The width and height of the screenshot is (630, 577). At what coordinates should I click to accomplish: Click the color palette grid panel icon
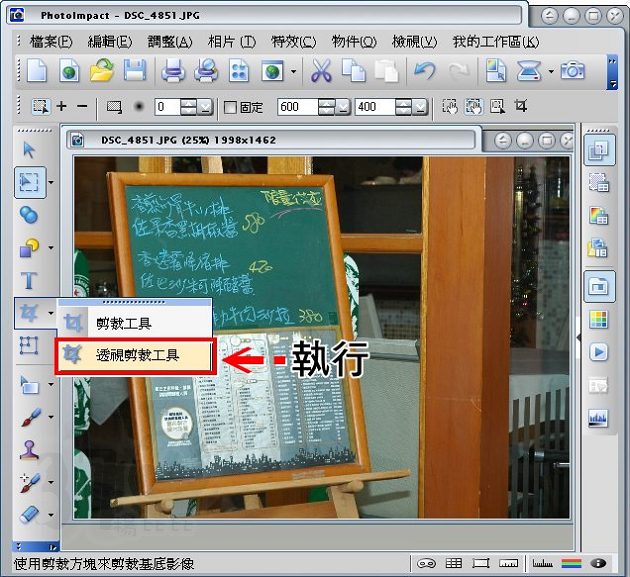click(598, 319)
